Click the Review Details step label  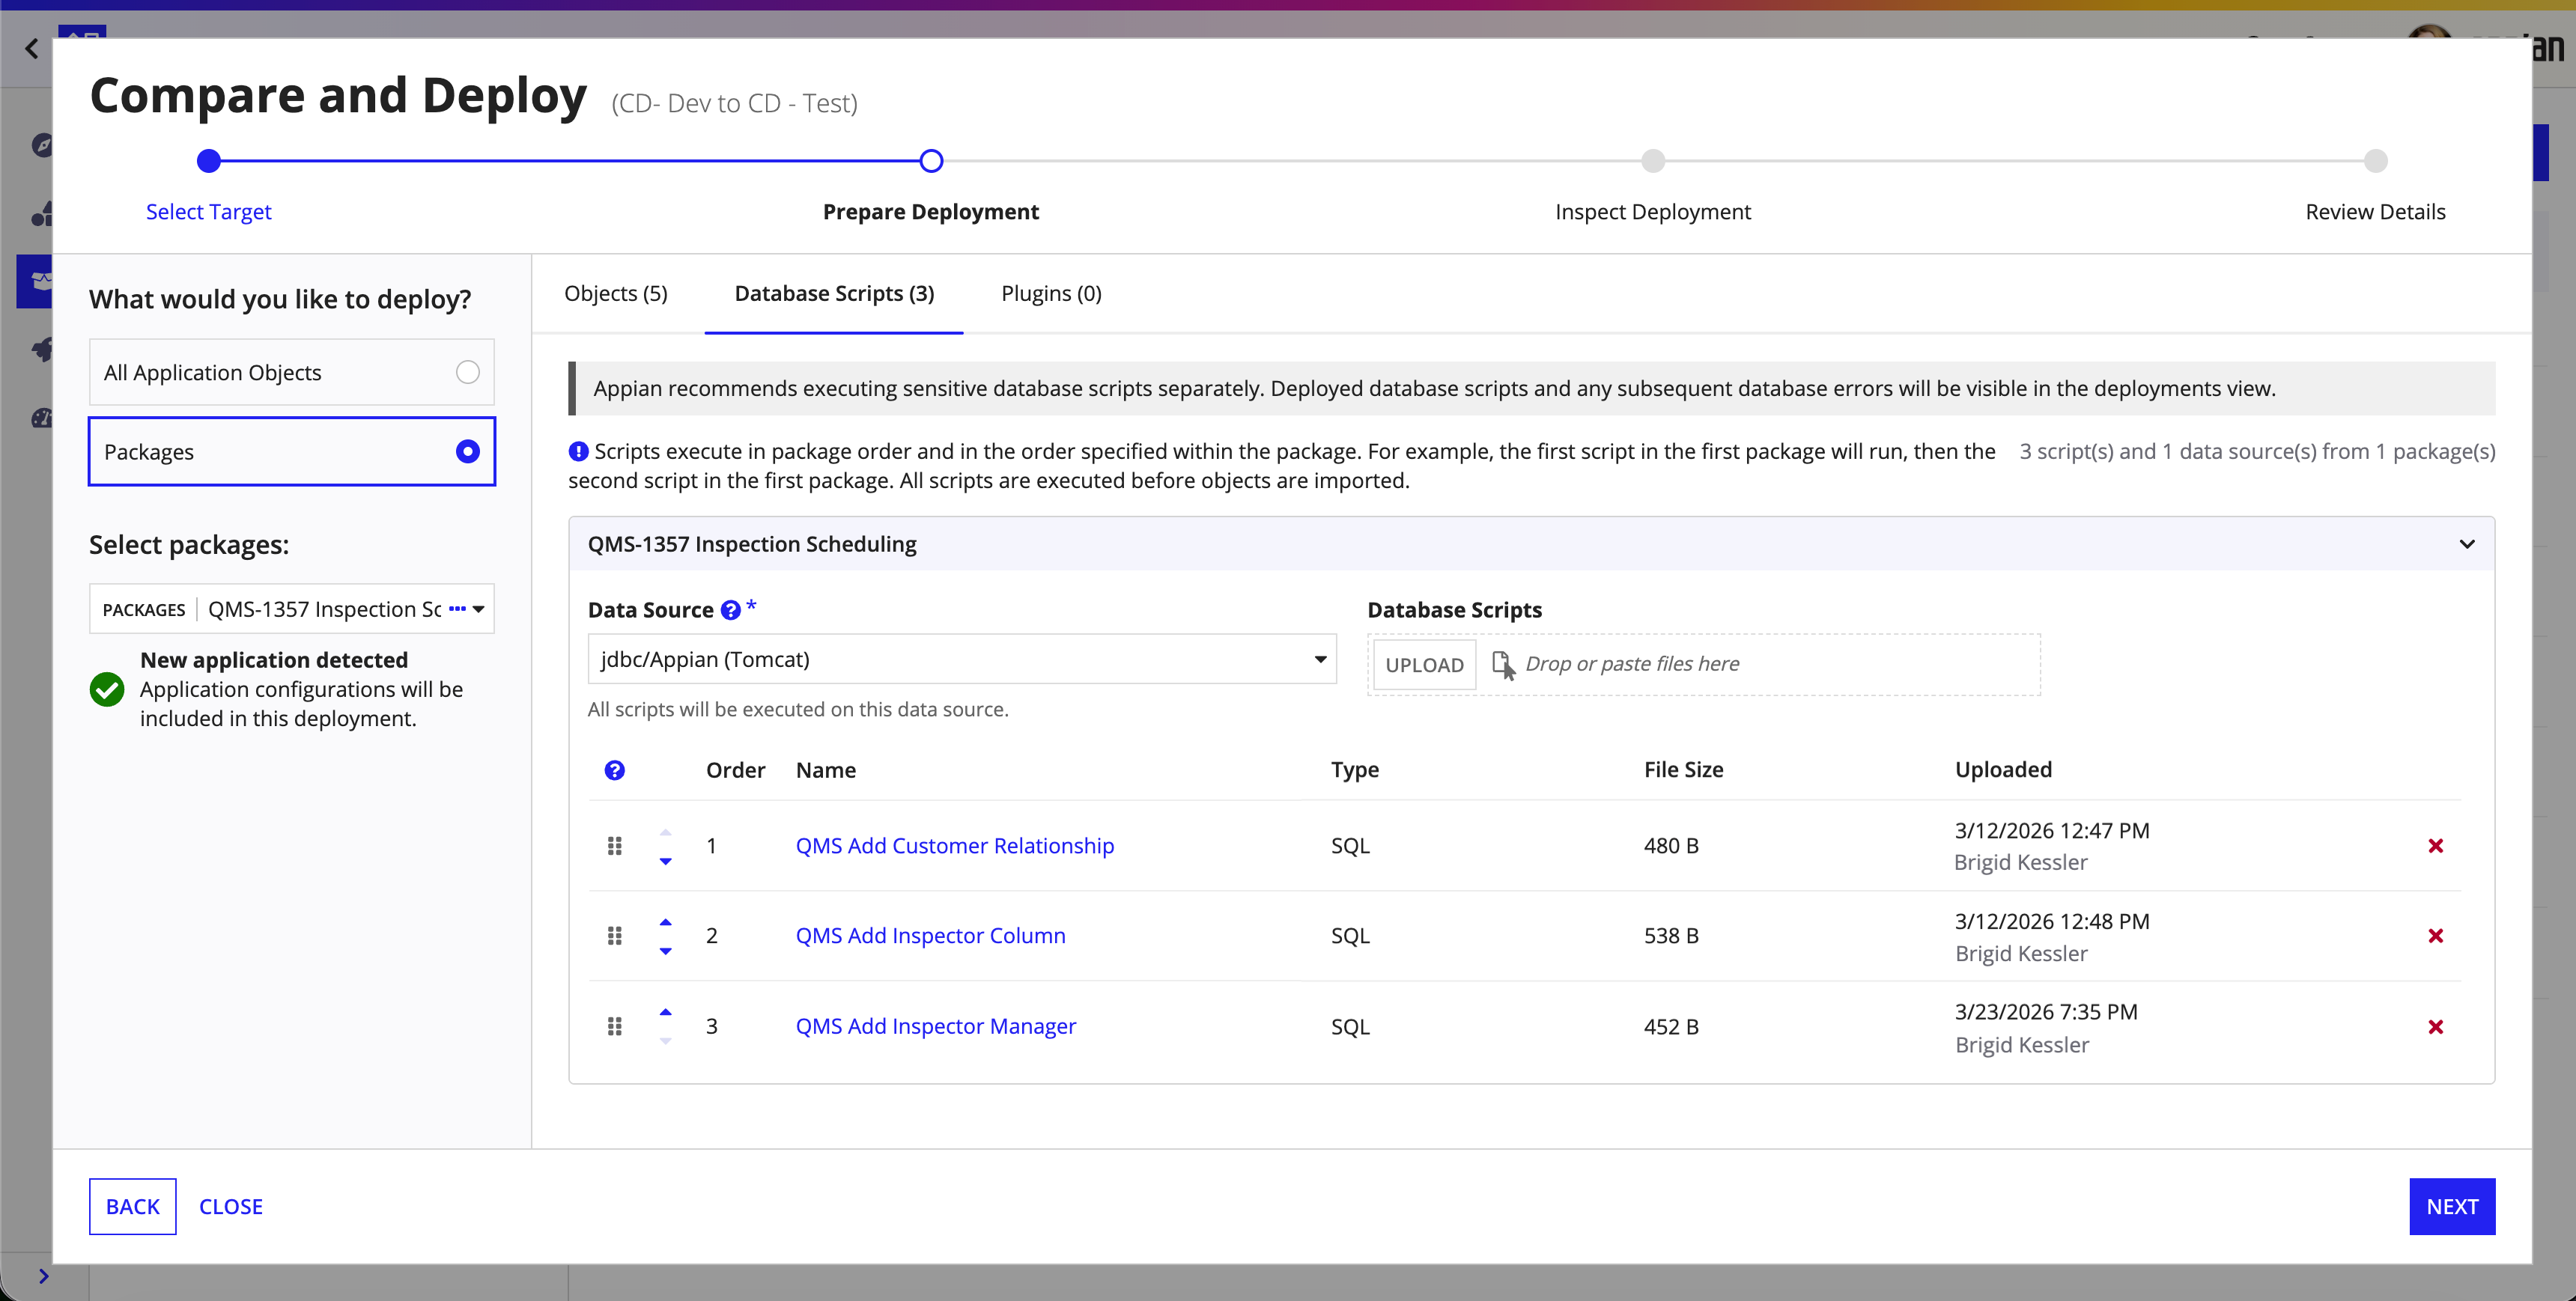[x=2376, y=212]
